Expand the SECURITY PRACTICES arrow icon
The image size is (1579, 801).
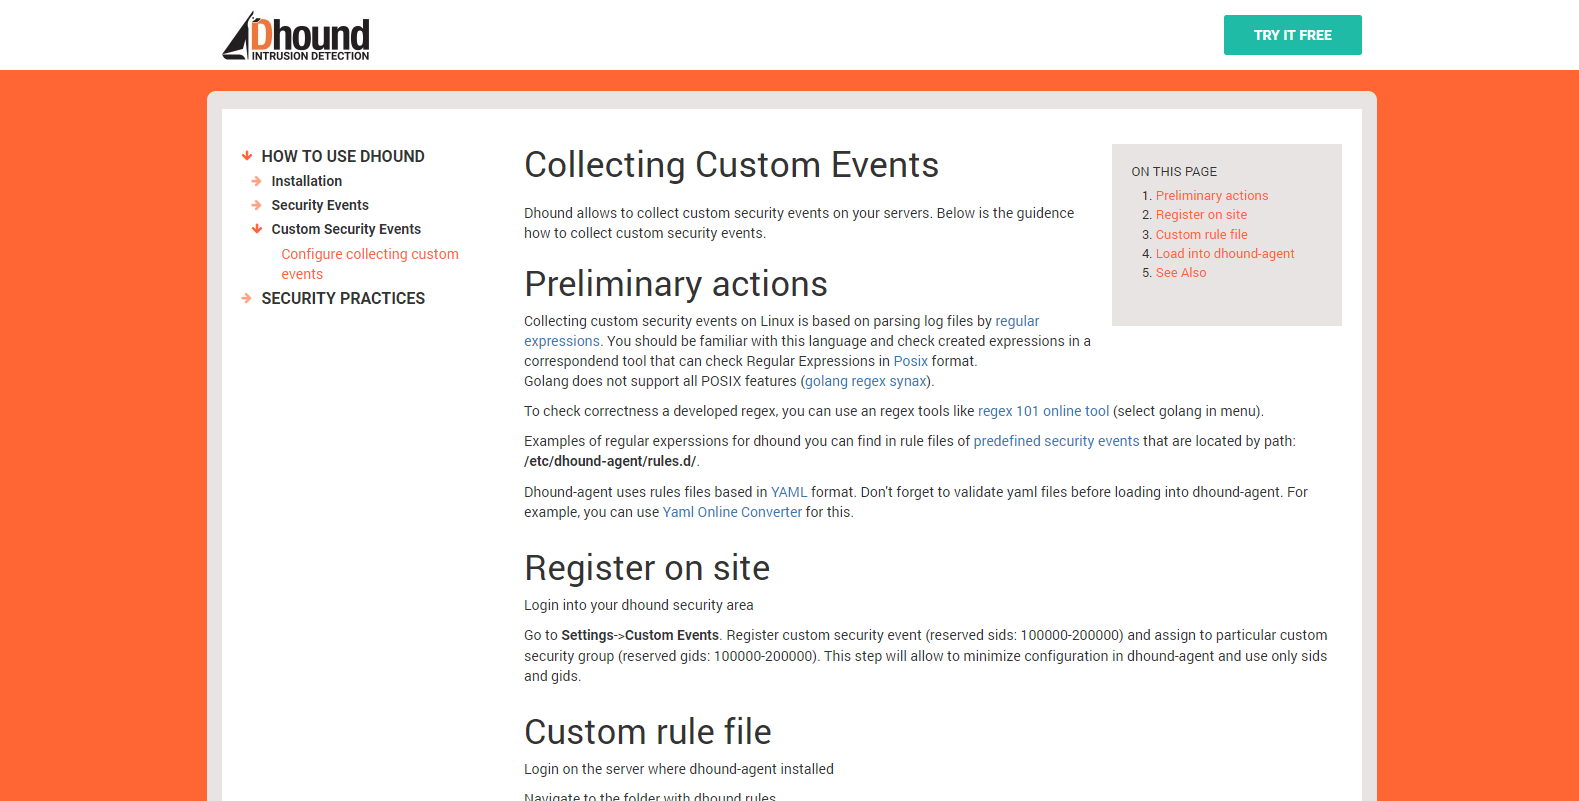tap(247, 298)
